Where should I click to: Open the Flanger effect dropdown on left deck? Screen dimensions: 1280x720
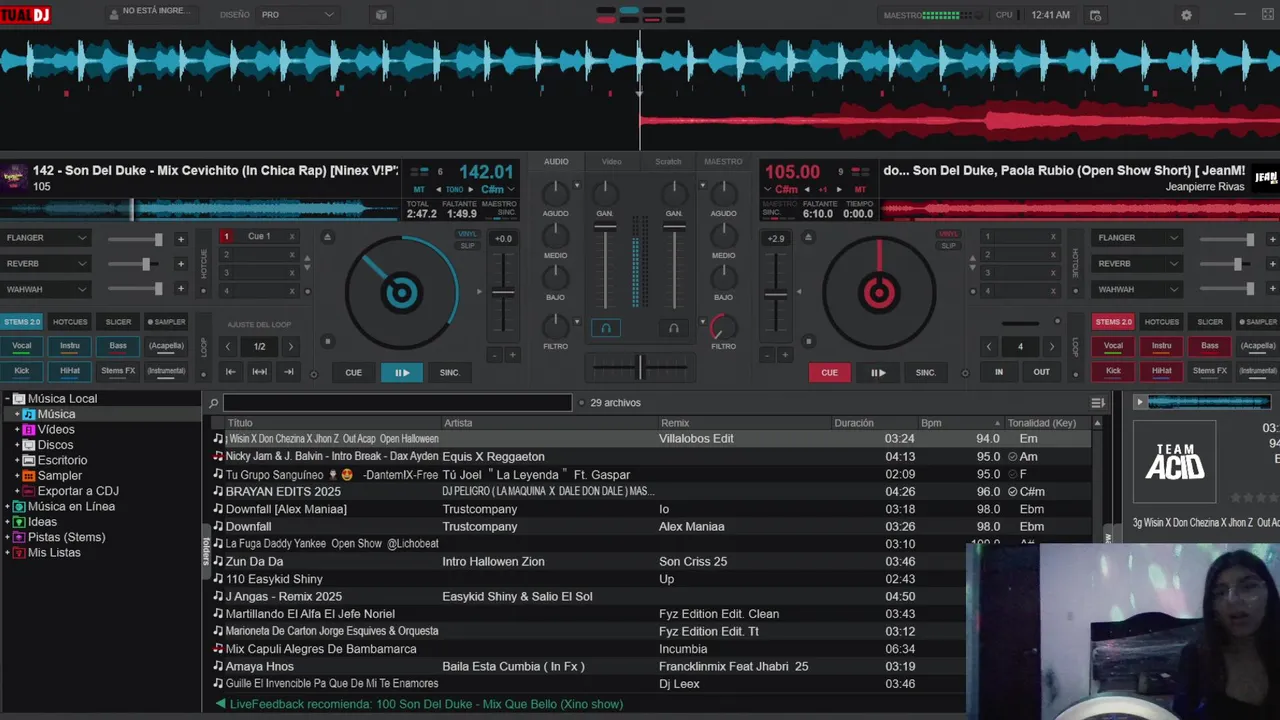(46, 238)
